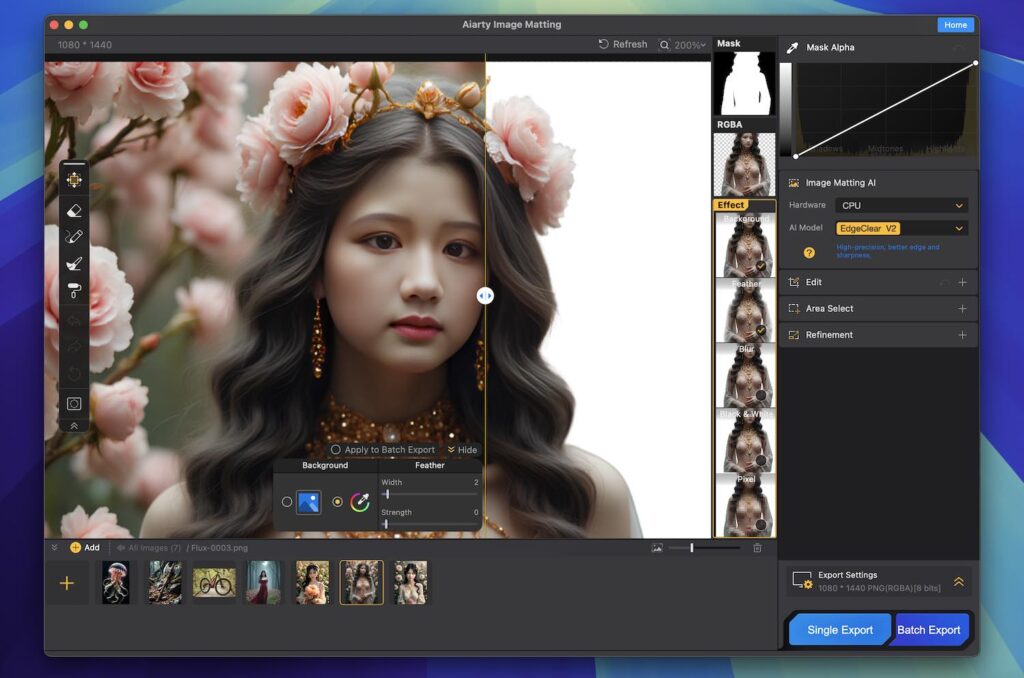Open the Hardware CPU dropdown
This screenshot has height=678, width=1024.
(x=901, y=205)
